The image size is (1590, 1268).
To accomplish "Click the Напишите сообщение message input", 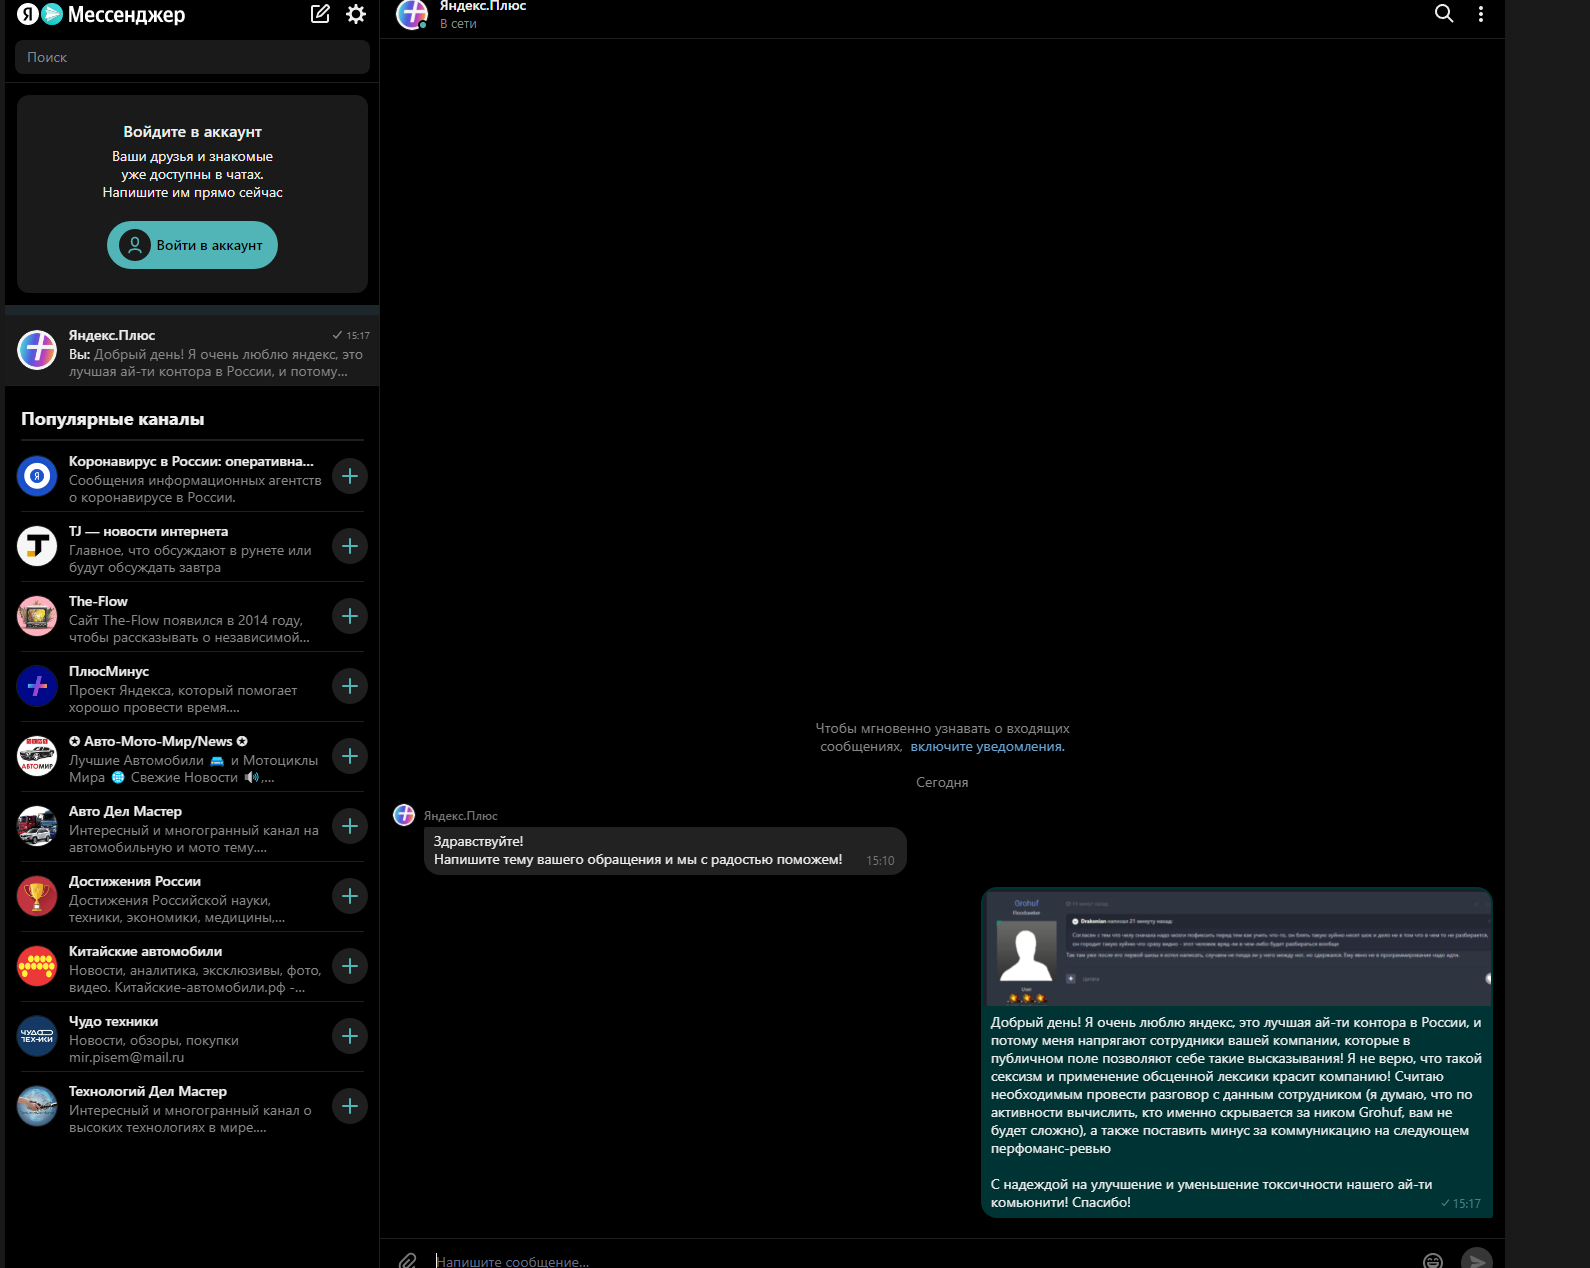I will (900, 1260).
